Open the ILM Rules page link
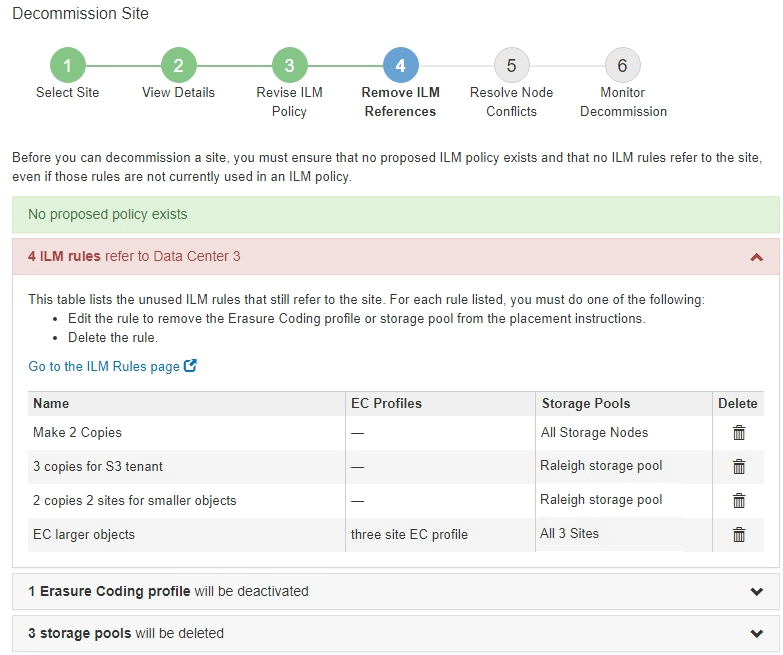 (104, 366)
